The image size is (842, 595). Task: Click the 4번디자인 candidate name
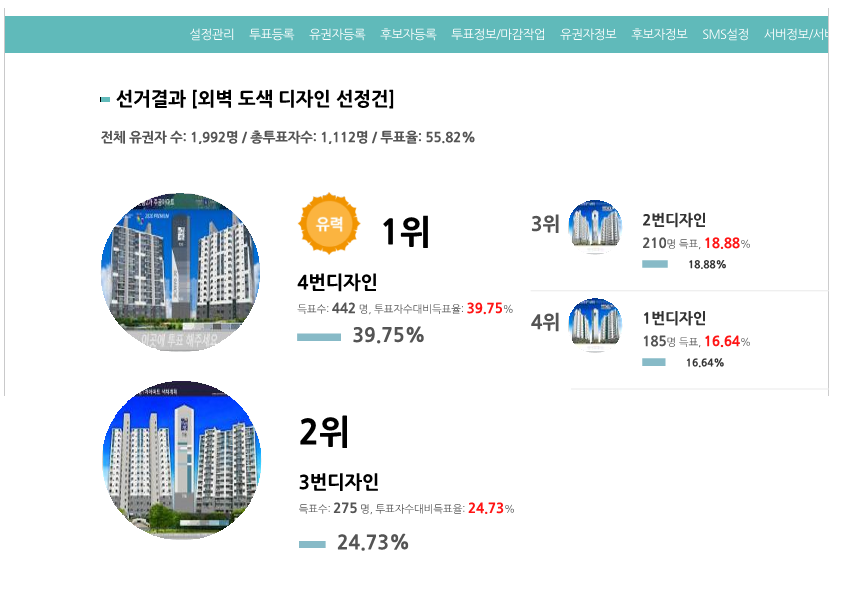point(337,282)
